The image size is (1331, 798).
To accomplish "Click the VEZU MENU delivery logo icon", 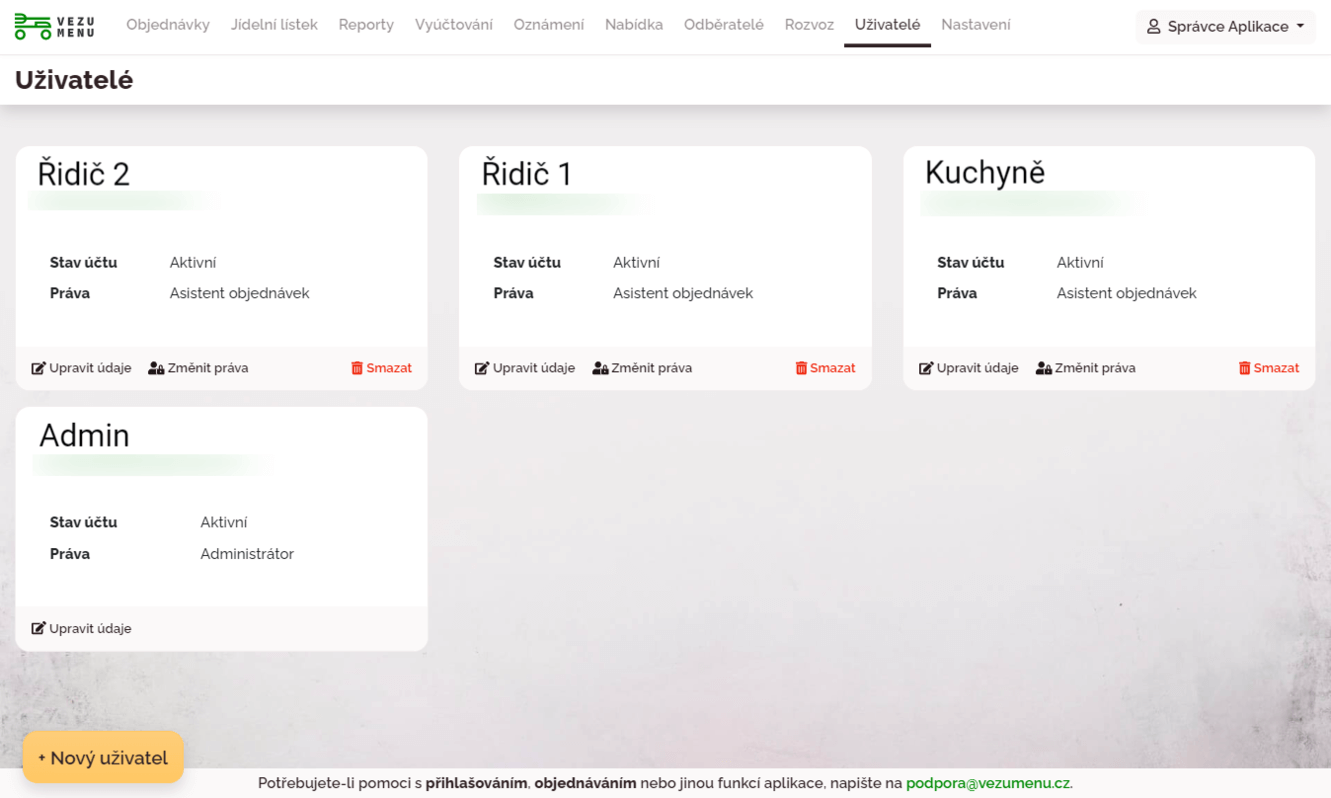I will tap(33, 26).
